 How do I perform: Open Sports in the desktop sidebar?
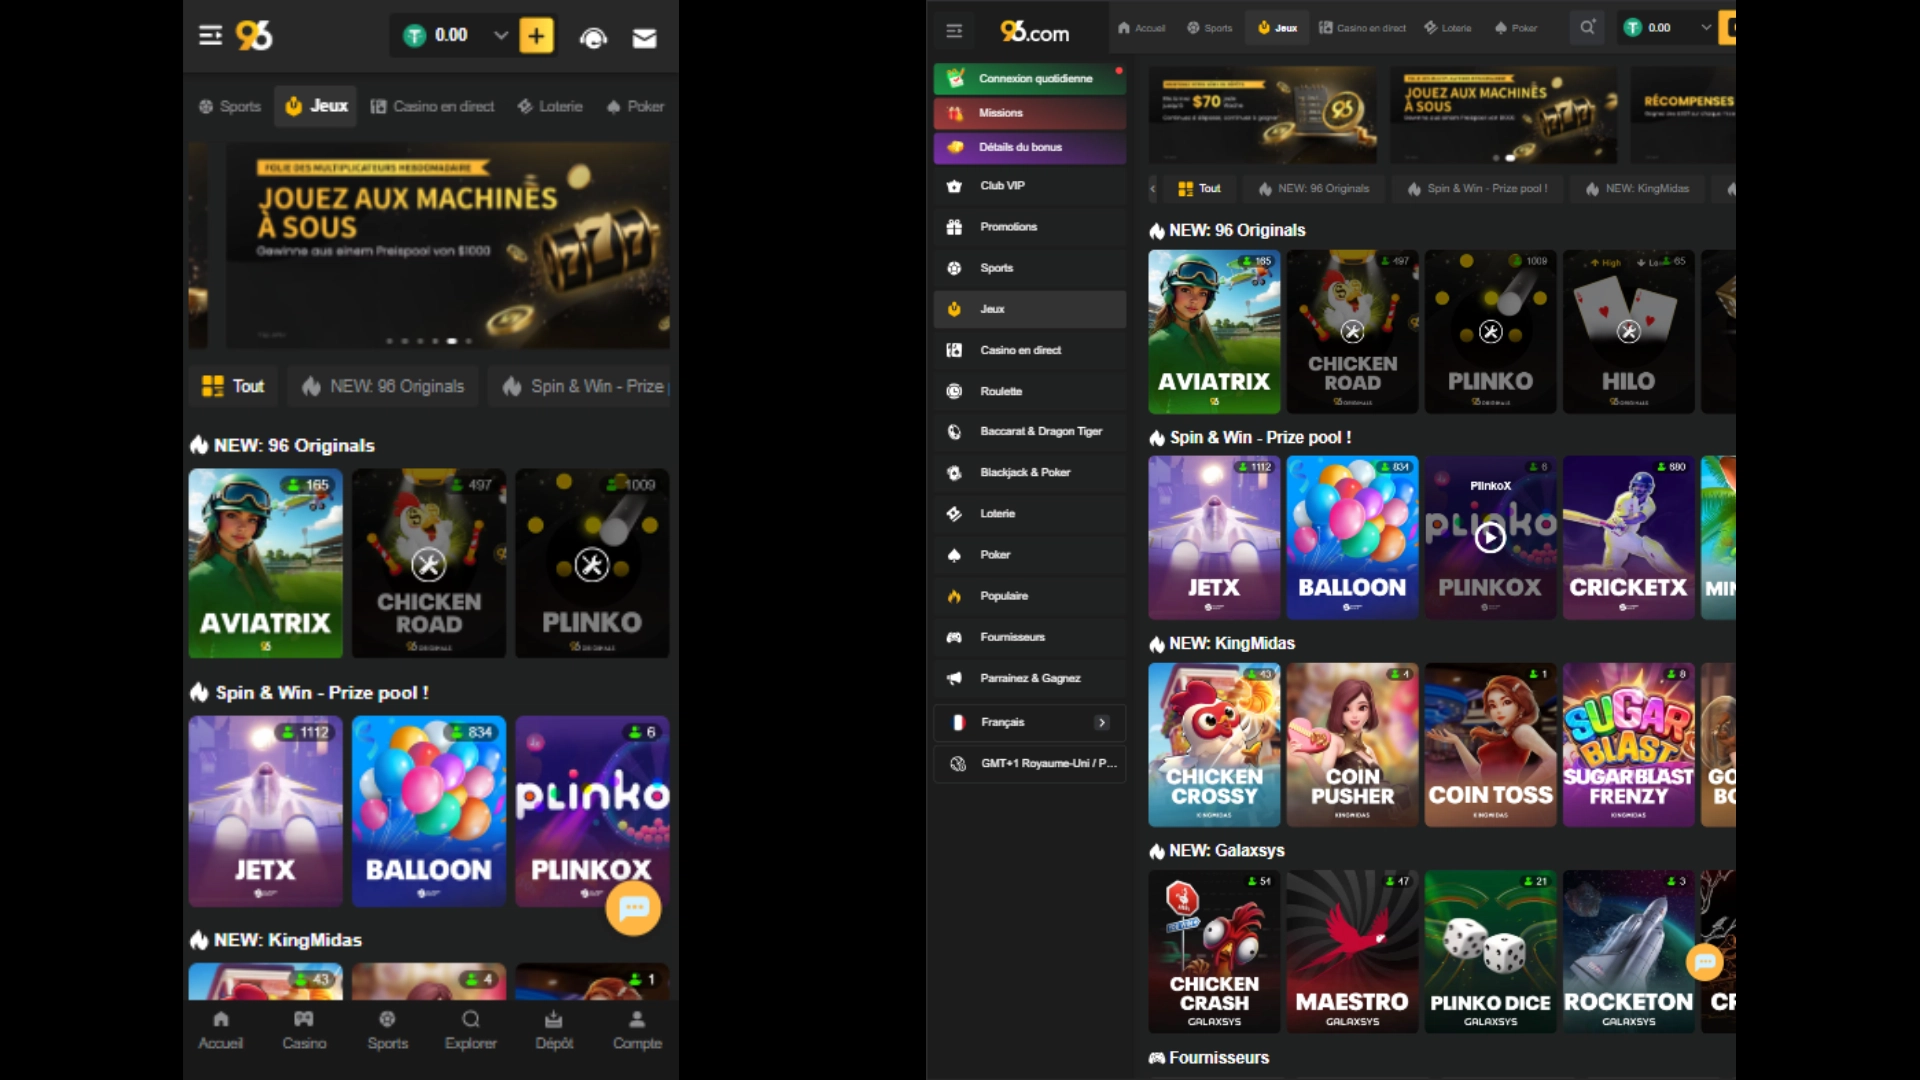point(1030,268)
